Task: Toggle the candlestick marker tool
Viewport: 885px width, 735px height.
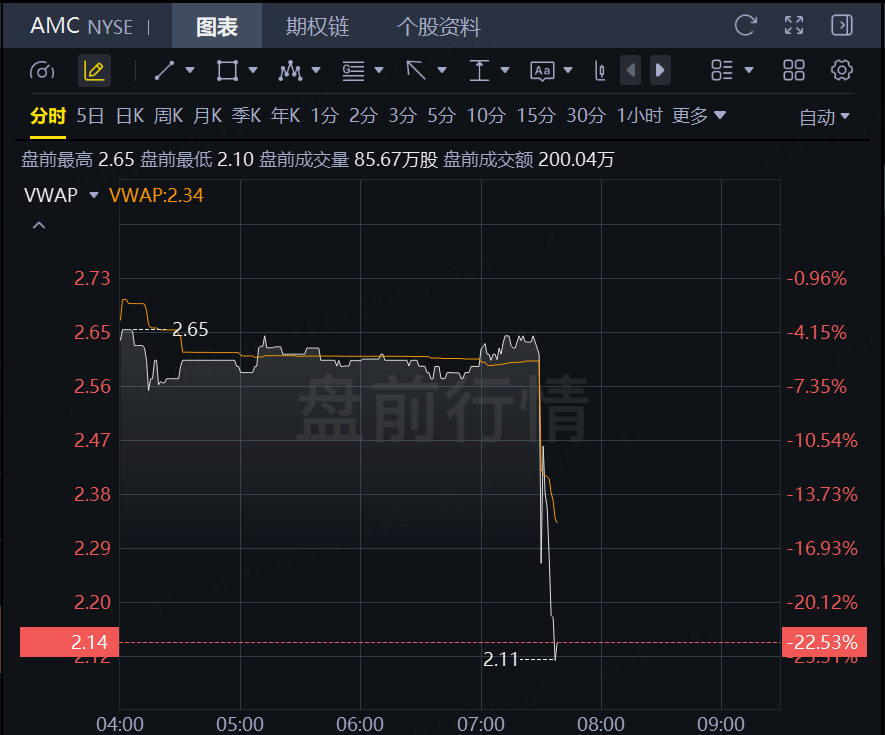Action: click(600, 71)
